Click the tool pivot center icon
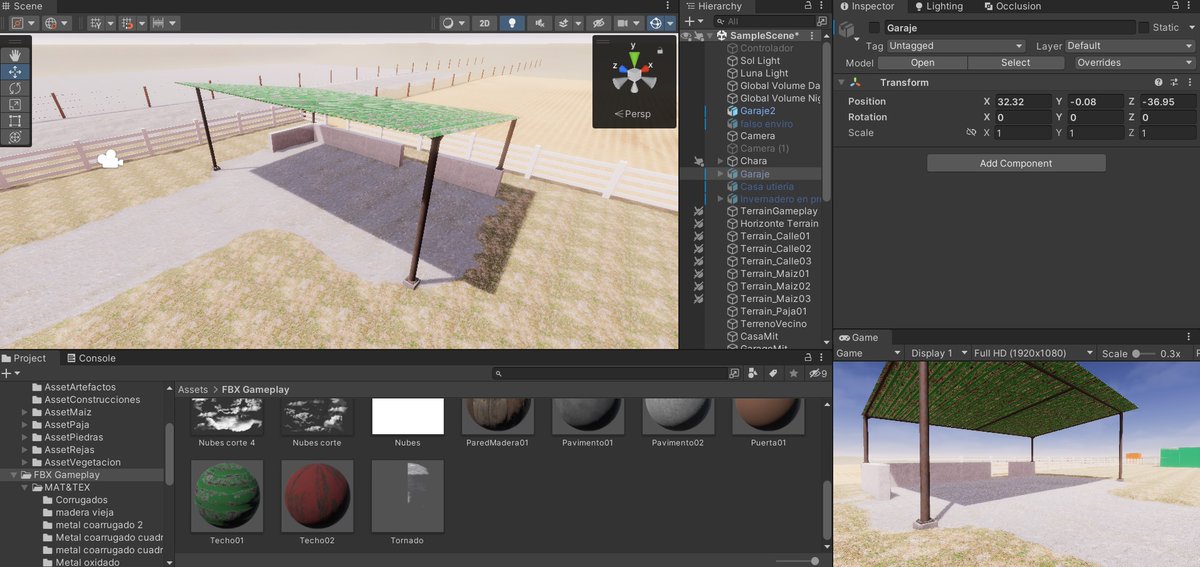This screenshot has width=1200, height=567. [x=17, y=23]
